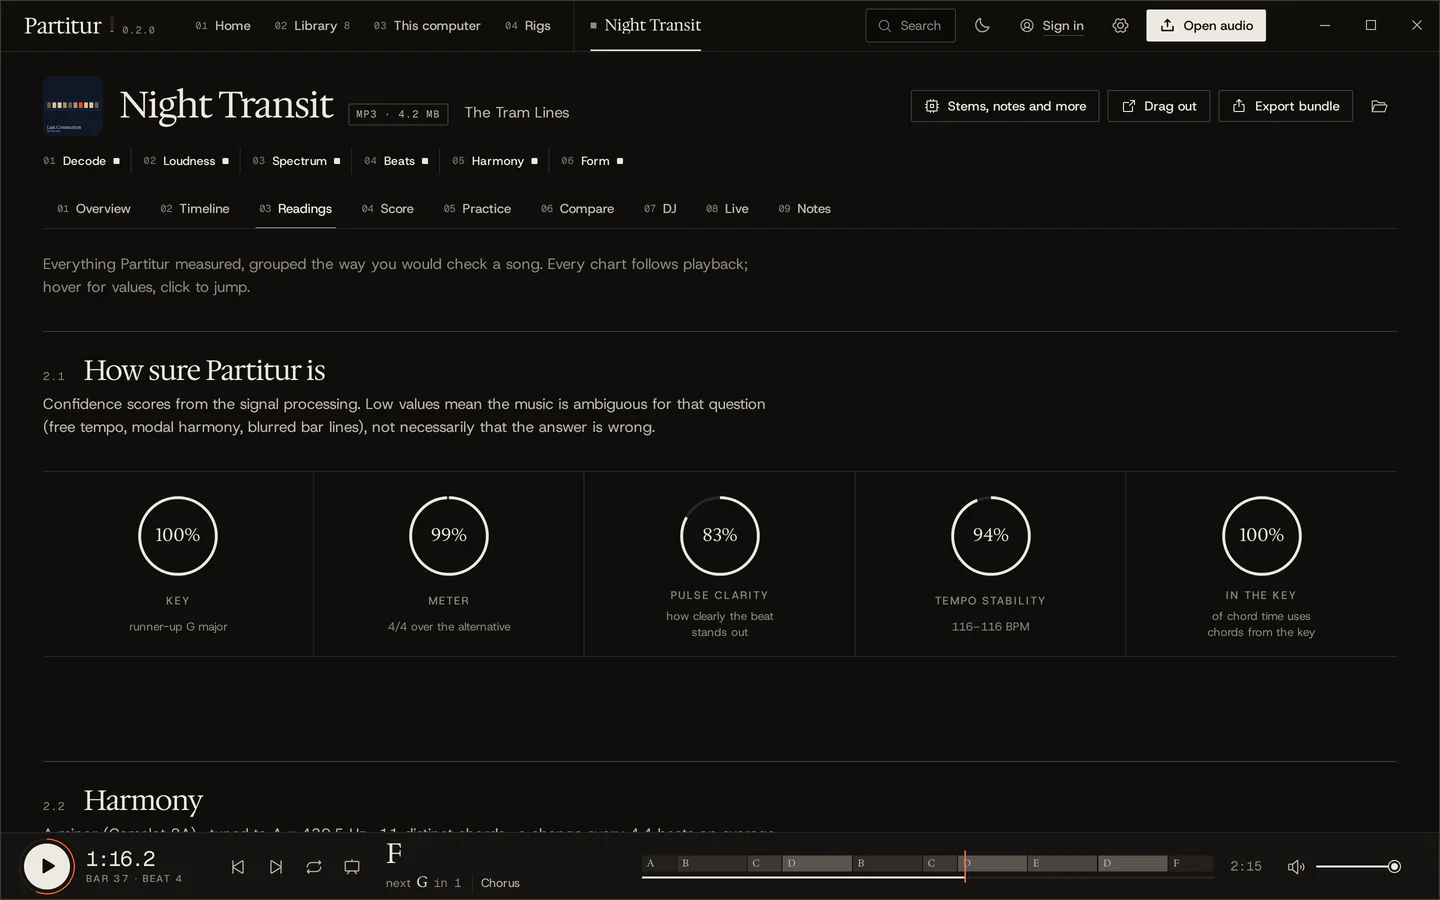
Task: Jump to section A in the timeline
Action: pyautogui.click(x=659, y=863)
